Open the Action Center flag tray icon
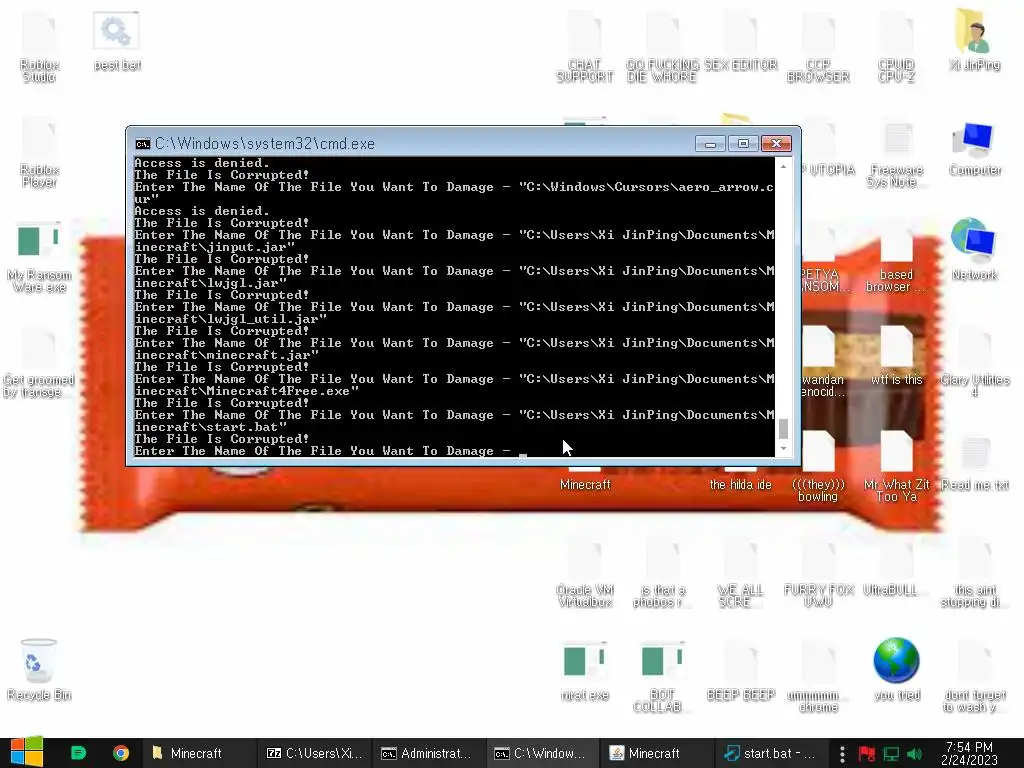 [x=867, y=754]
